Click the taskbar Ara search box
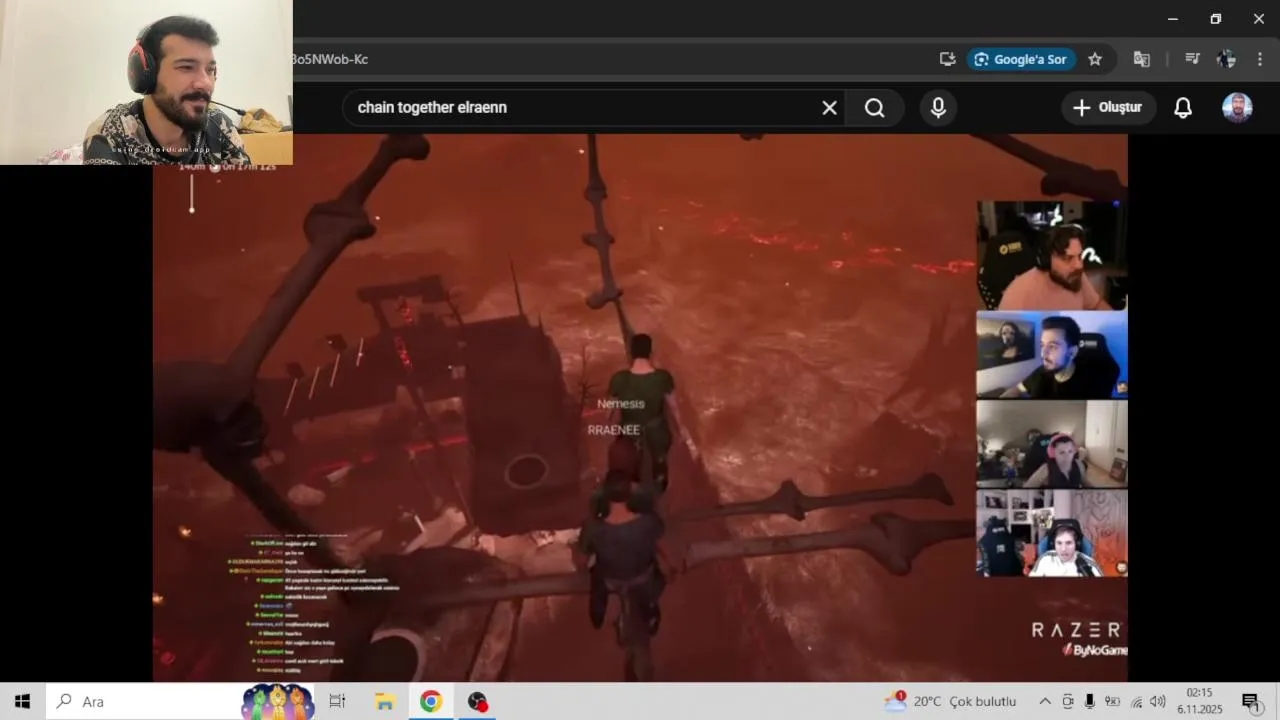This screenshot has height=720, width=1280. click(x=180, y=702)
